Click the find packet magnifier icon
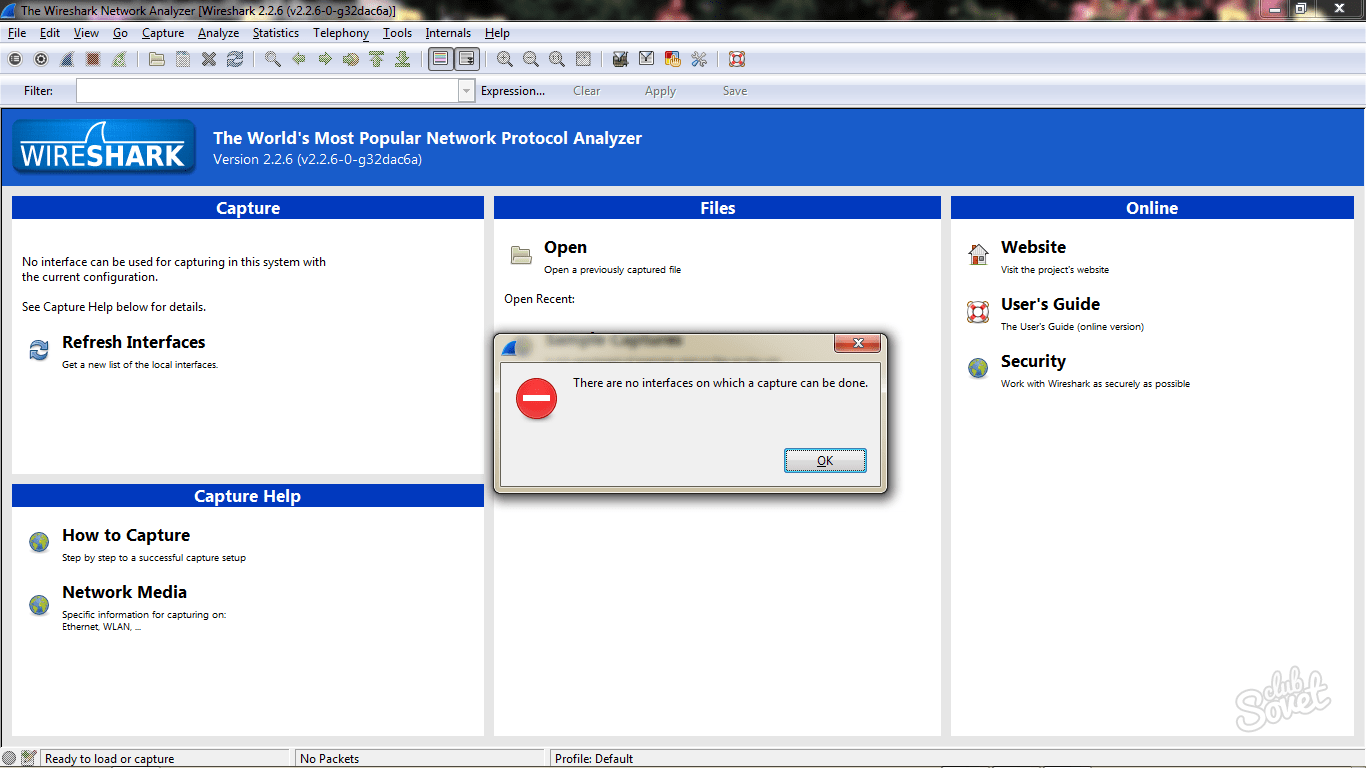This screenshot has width=1366, height=768. coord(272,59)
